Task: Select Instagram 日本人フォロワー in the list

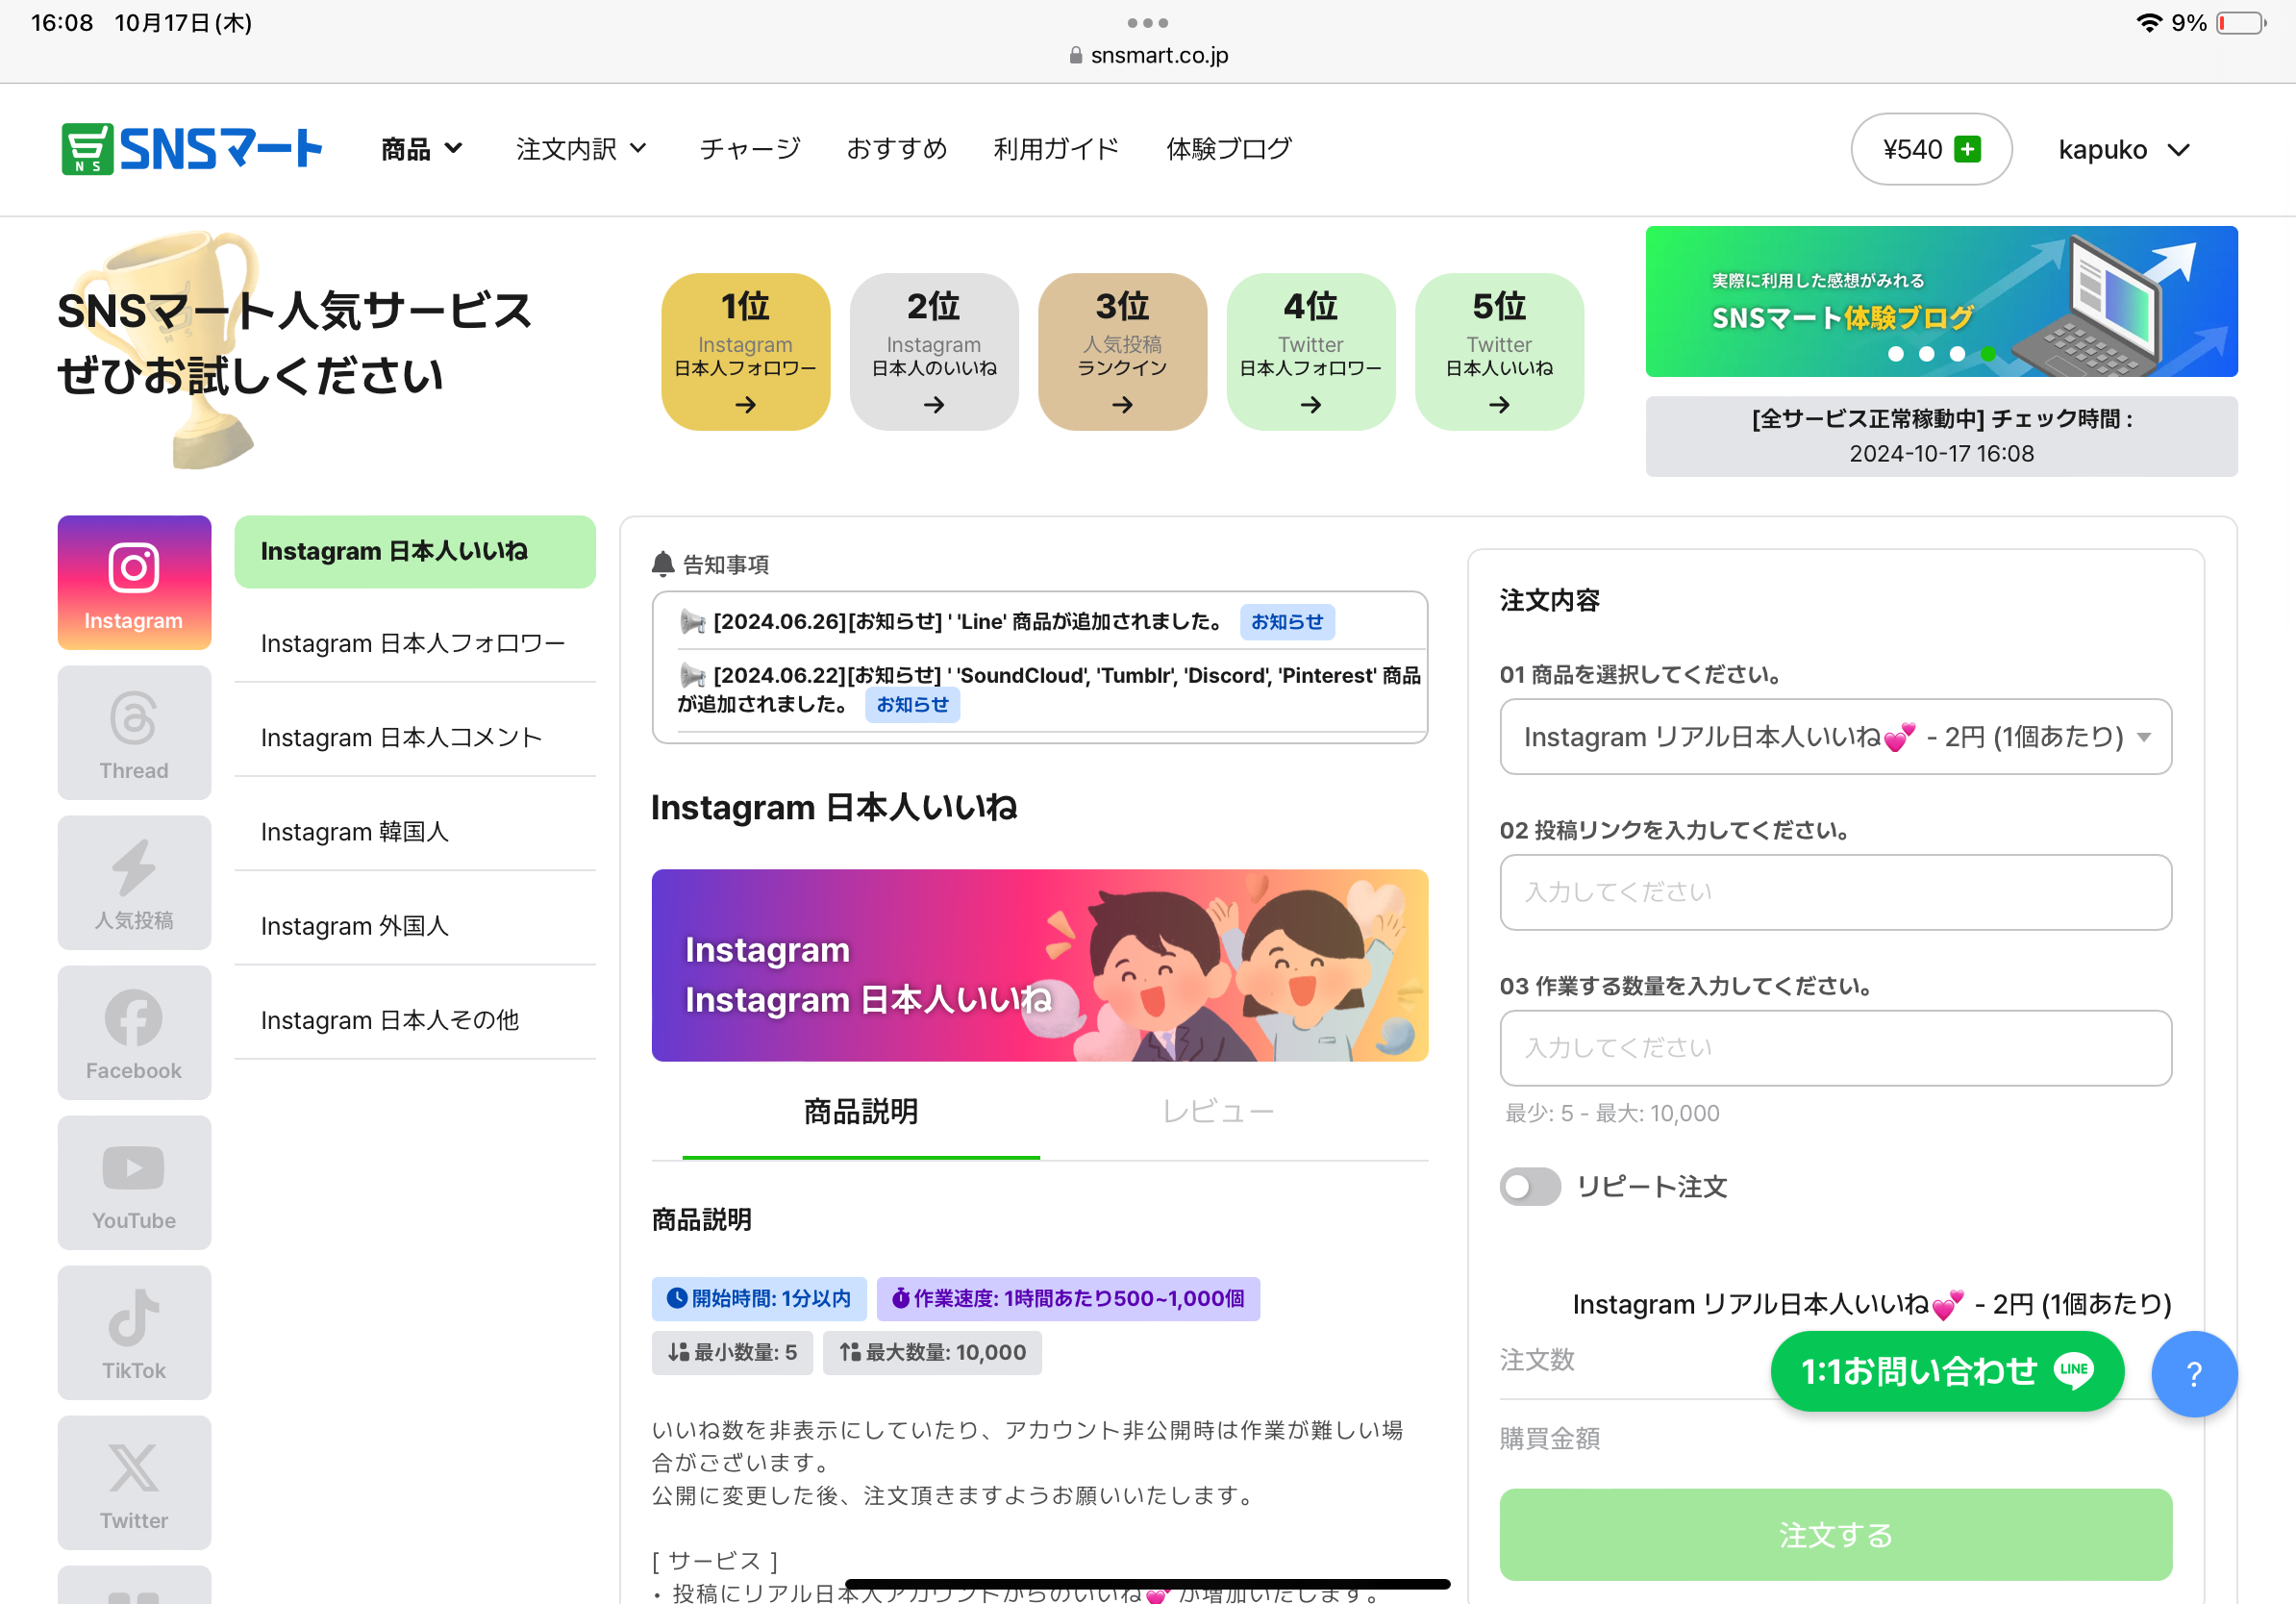Action: [414, 643]
